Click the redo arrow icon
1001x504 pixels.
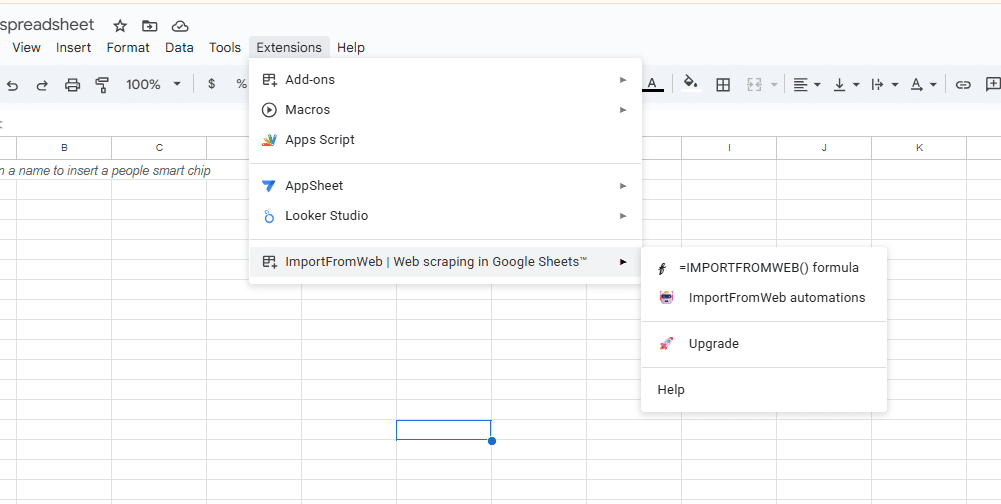(x=42, y=85)
